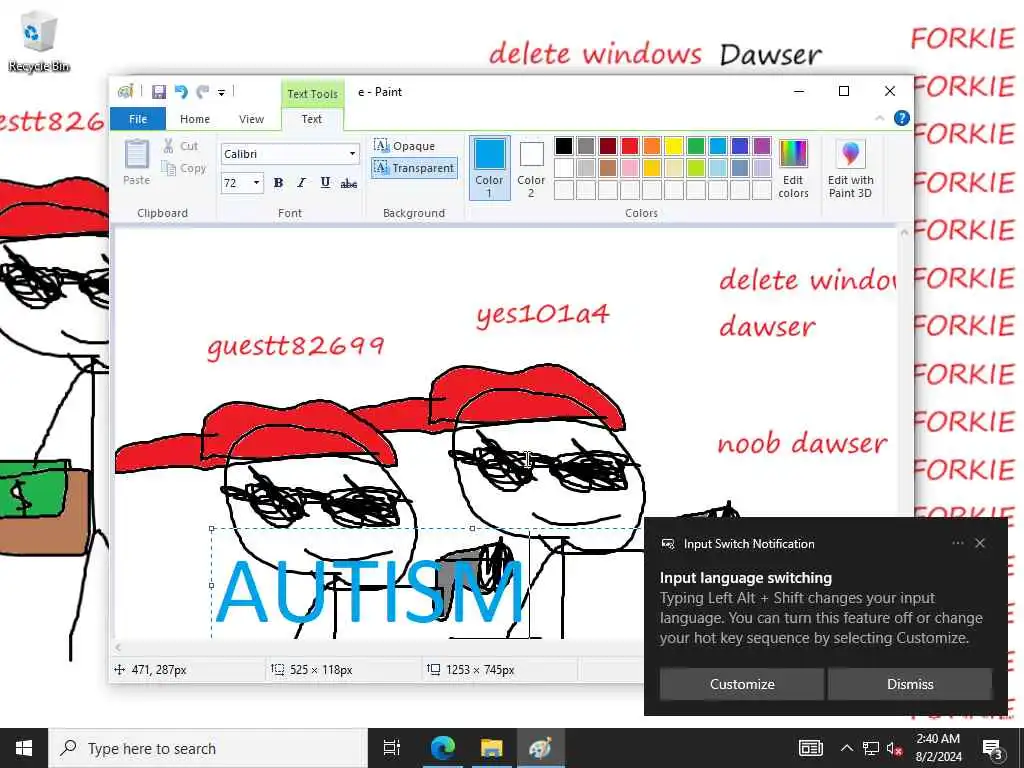Show hidden system tray icons
Image resolution: width=1024 pixels, height=768 pixels.
[846, 748]
